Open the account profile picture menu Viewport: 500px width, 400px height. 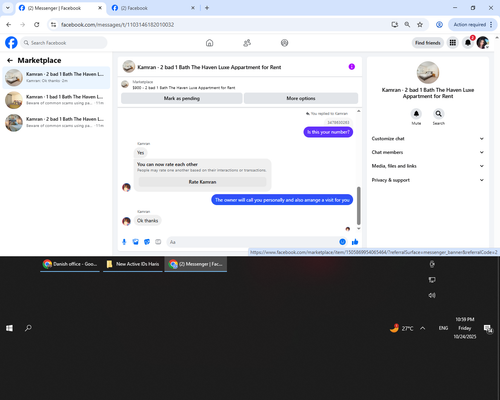point(483,43)
